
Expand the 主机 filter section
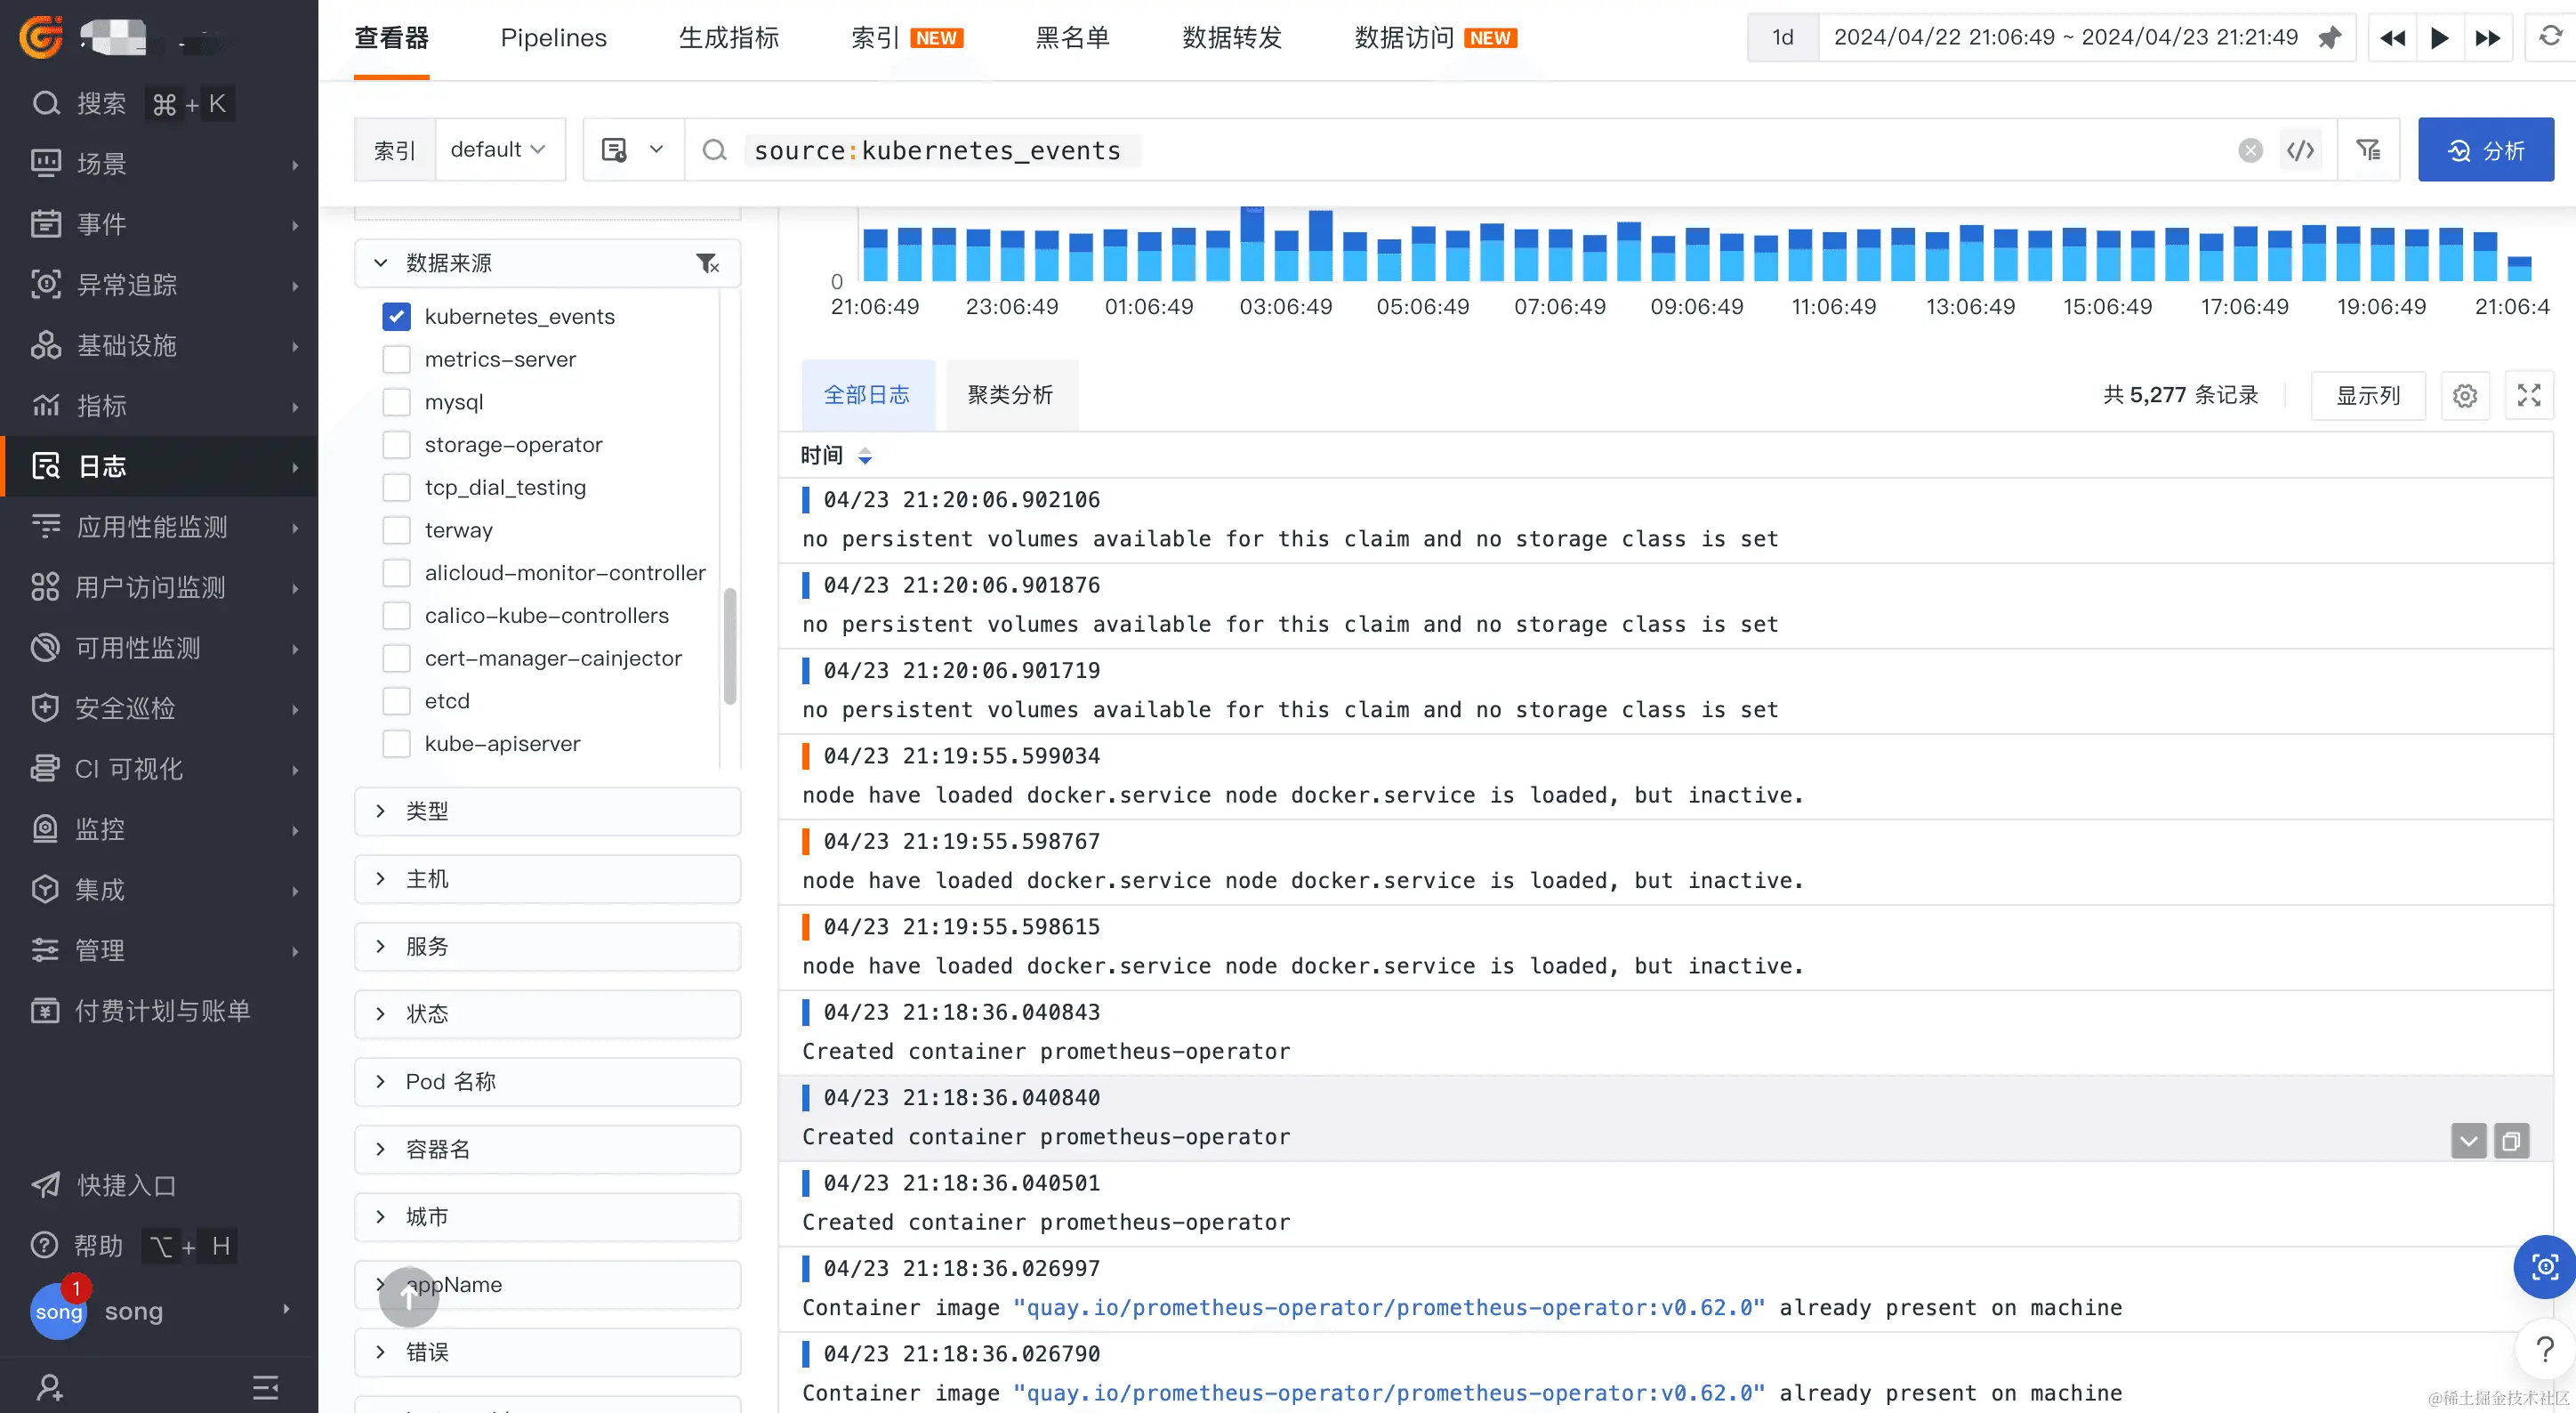coord(547,879)
